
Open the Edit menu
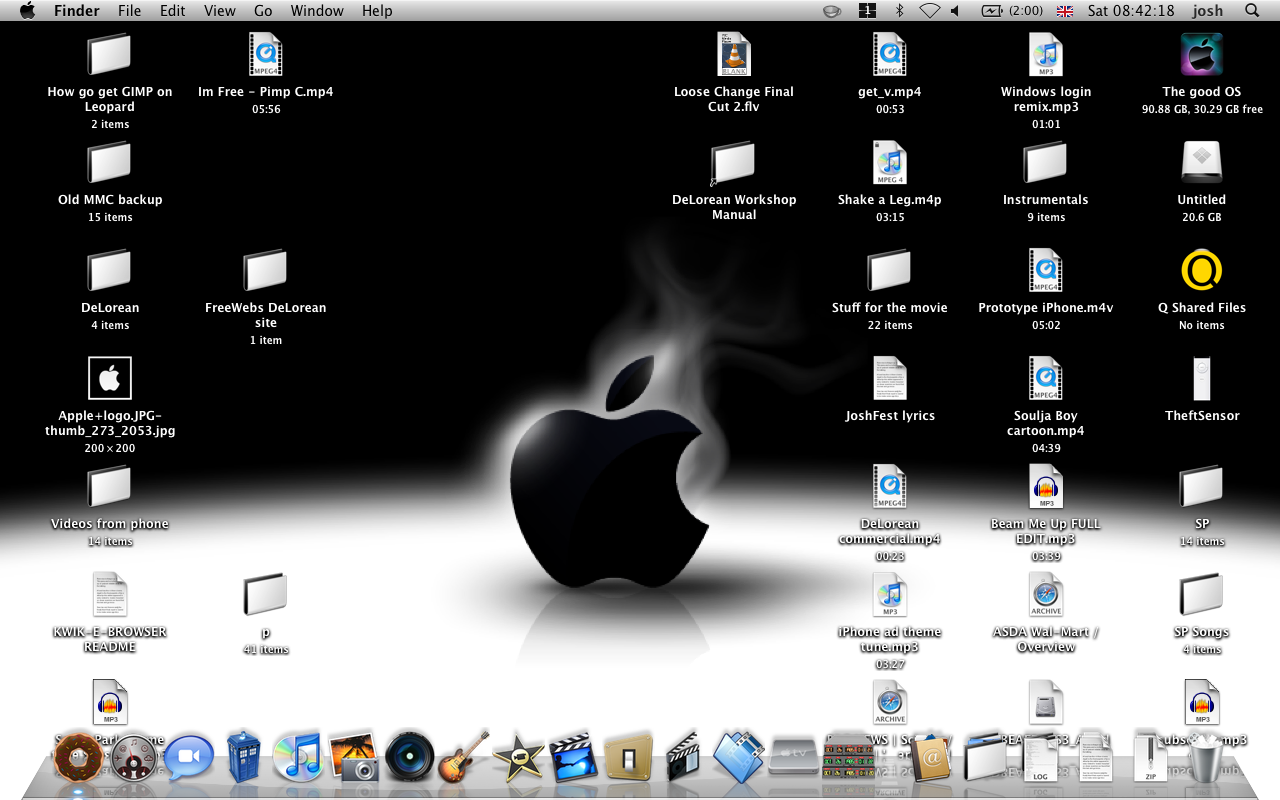173,11
